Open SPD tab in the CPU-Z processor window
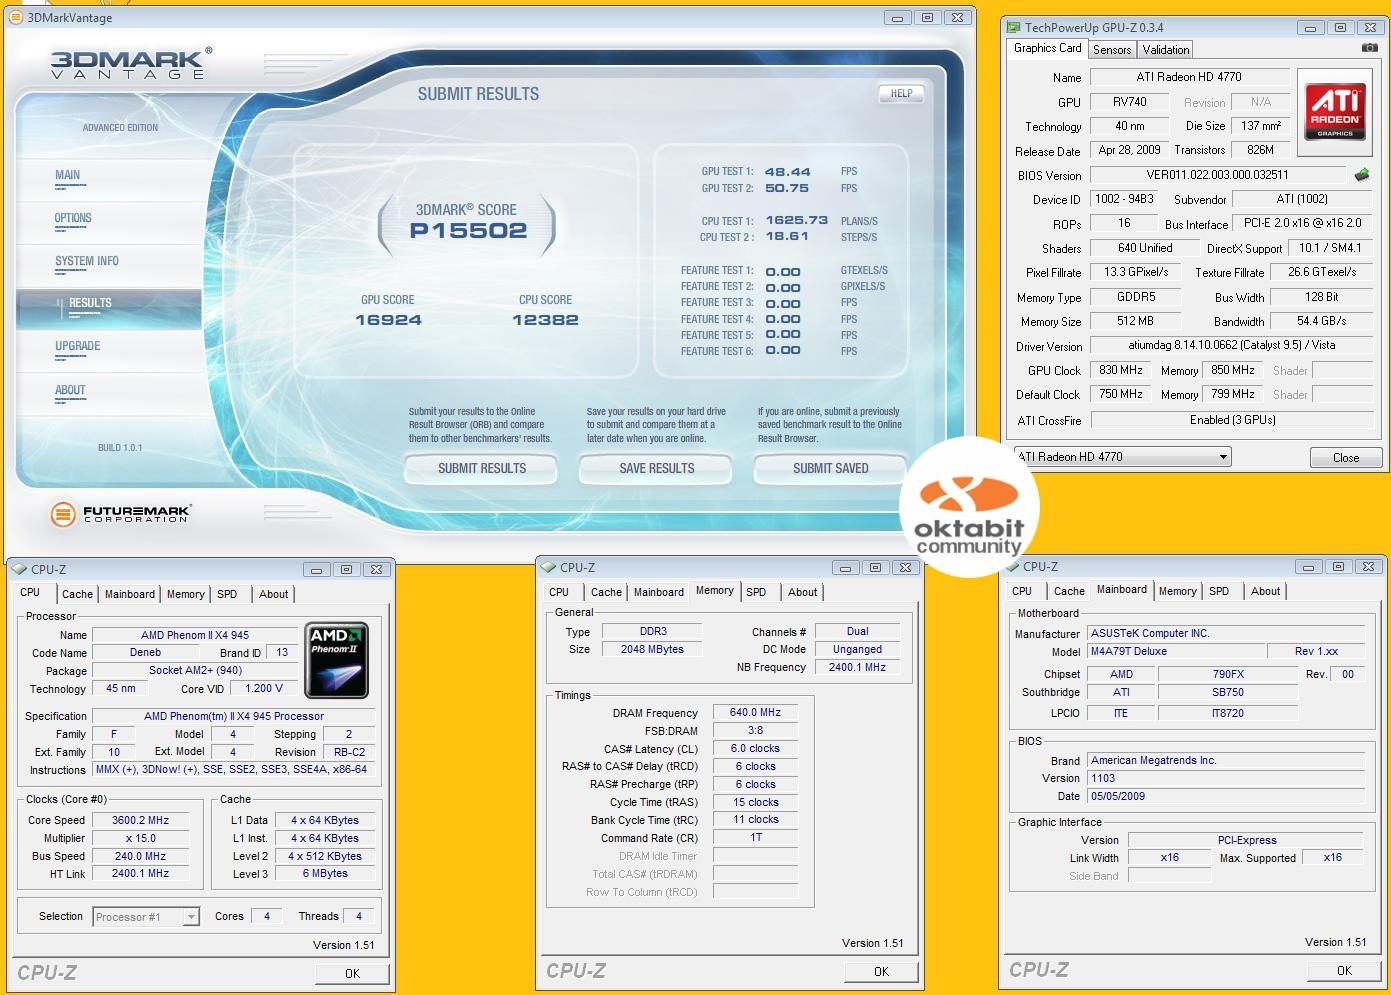The image size is (1391, 995). (x=227, y=594)
